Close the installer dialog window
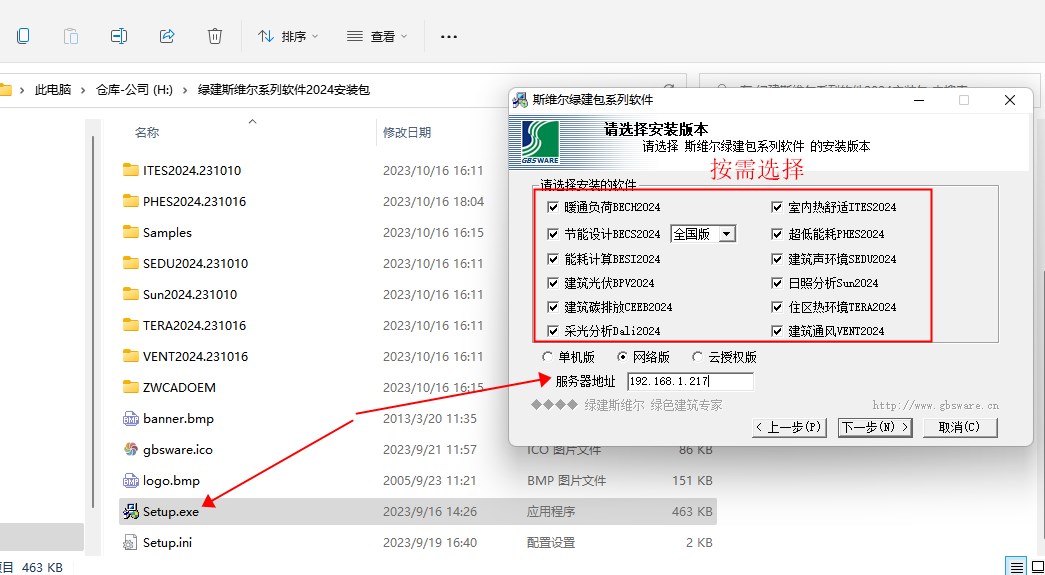 tap(1010, 100)
